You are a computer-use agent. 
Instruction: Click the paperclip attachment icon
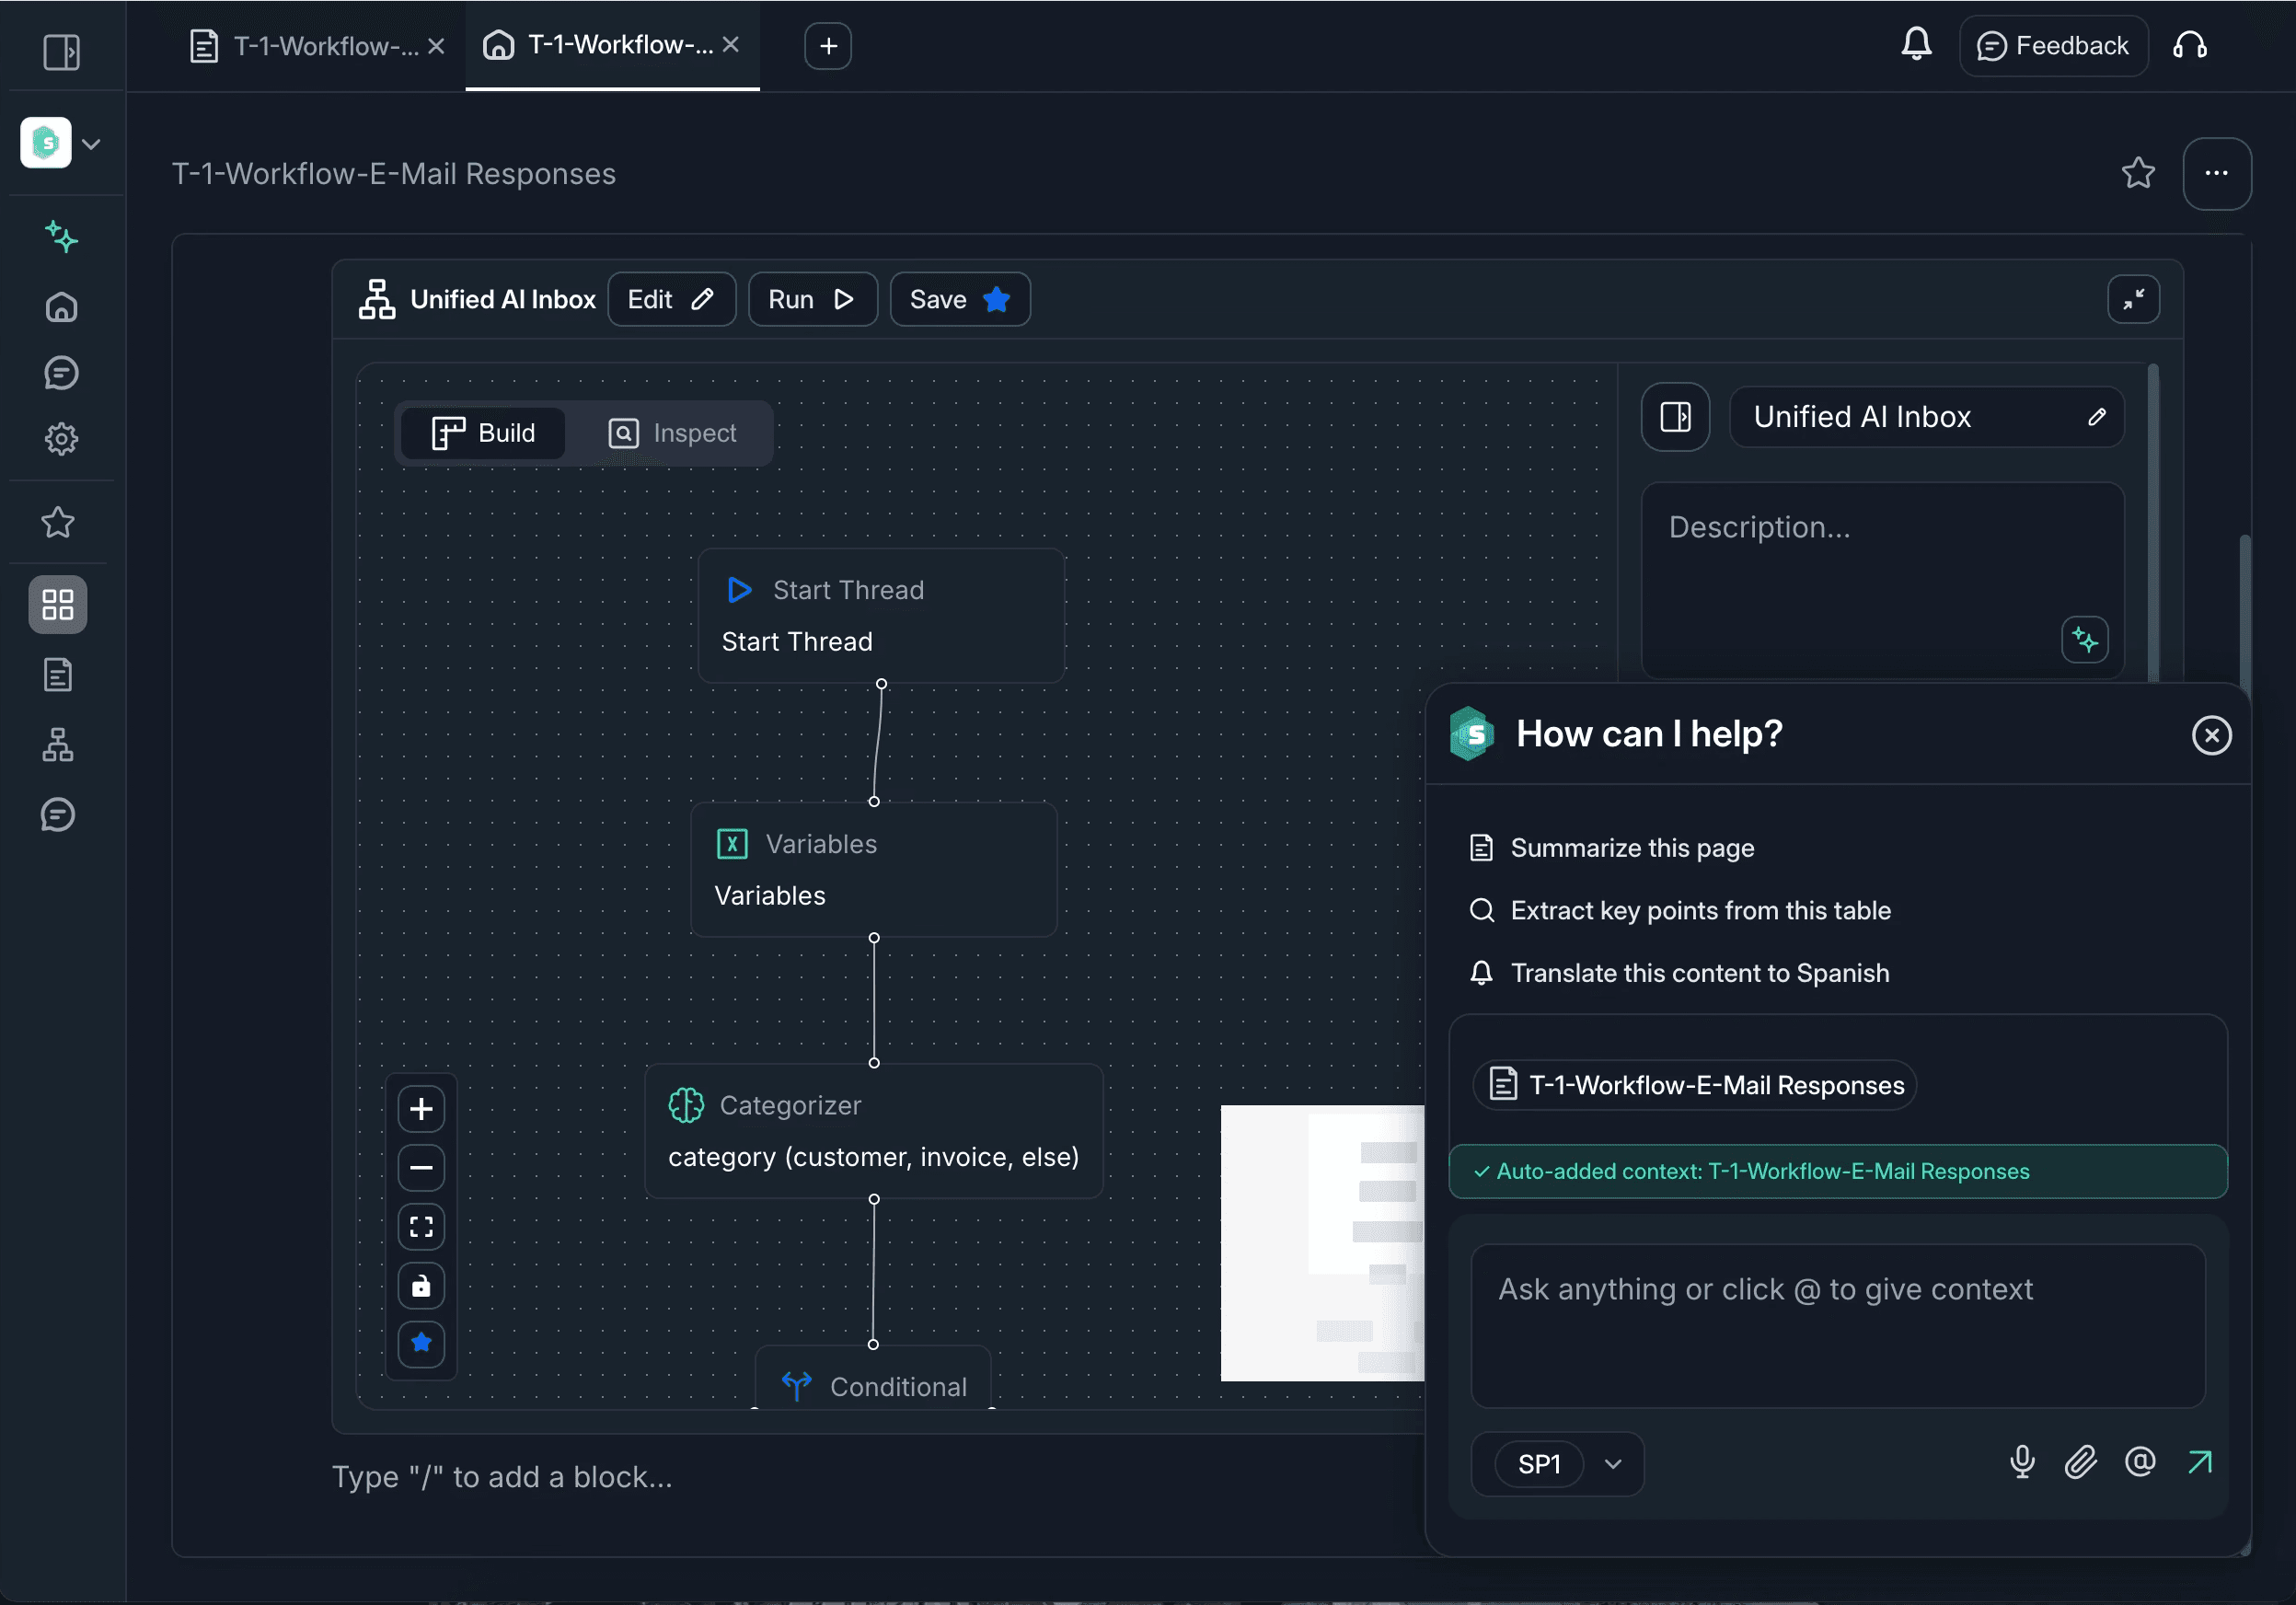(x=2080, y=1462)
